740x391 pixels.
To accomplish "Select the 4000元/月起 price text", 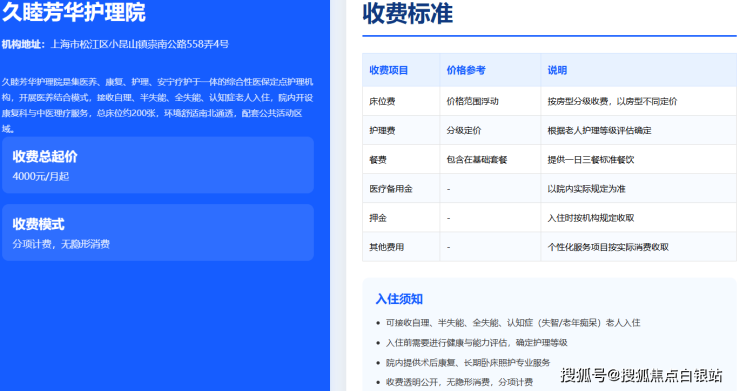I will coord(41,177).
